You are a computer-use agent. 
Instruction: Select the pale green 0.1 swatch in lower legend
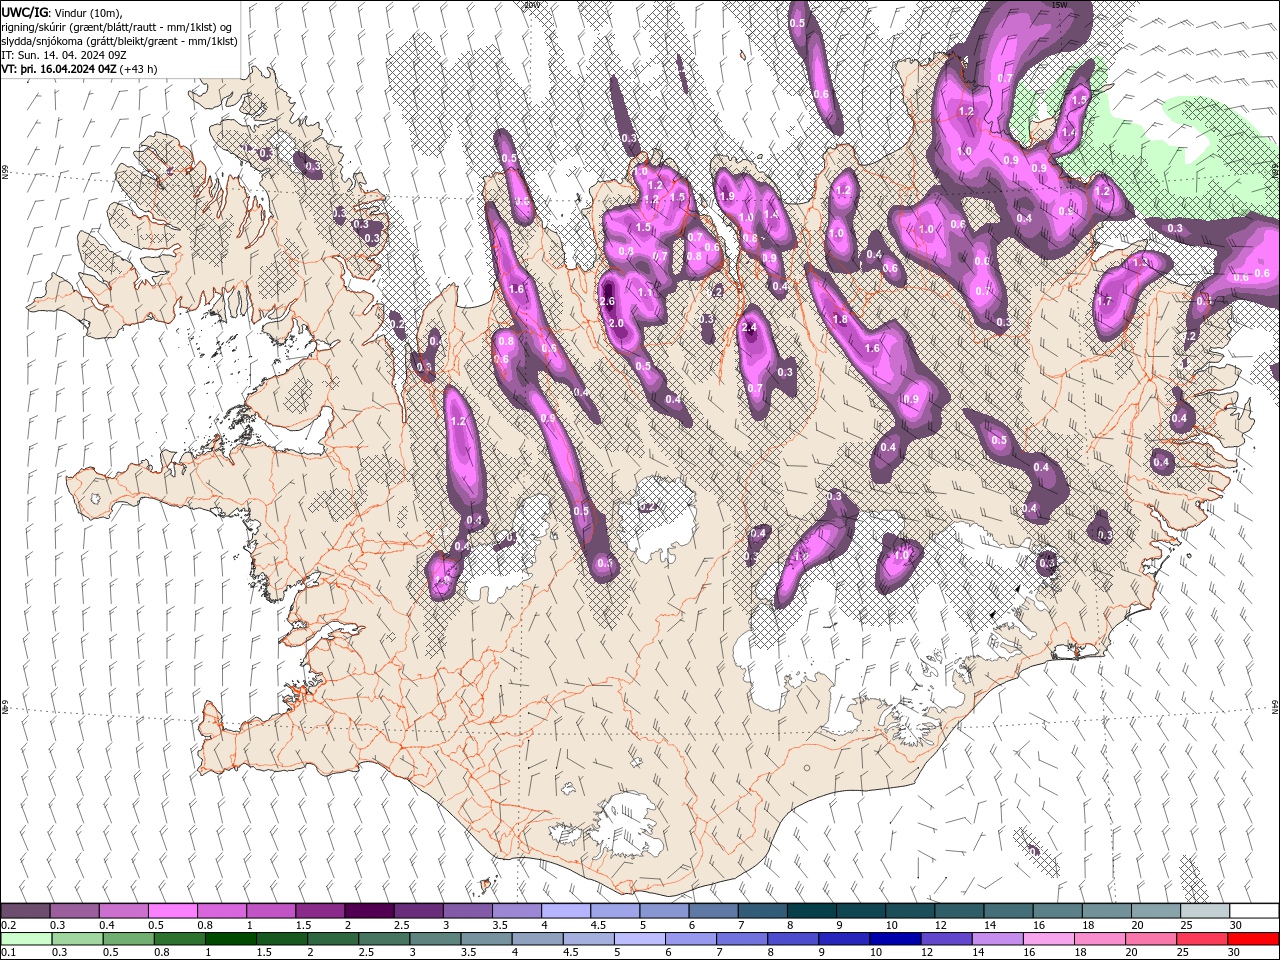[x=25, y=939]
